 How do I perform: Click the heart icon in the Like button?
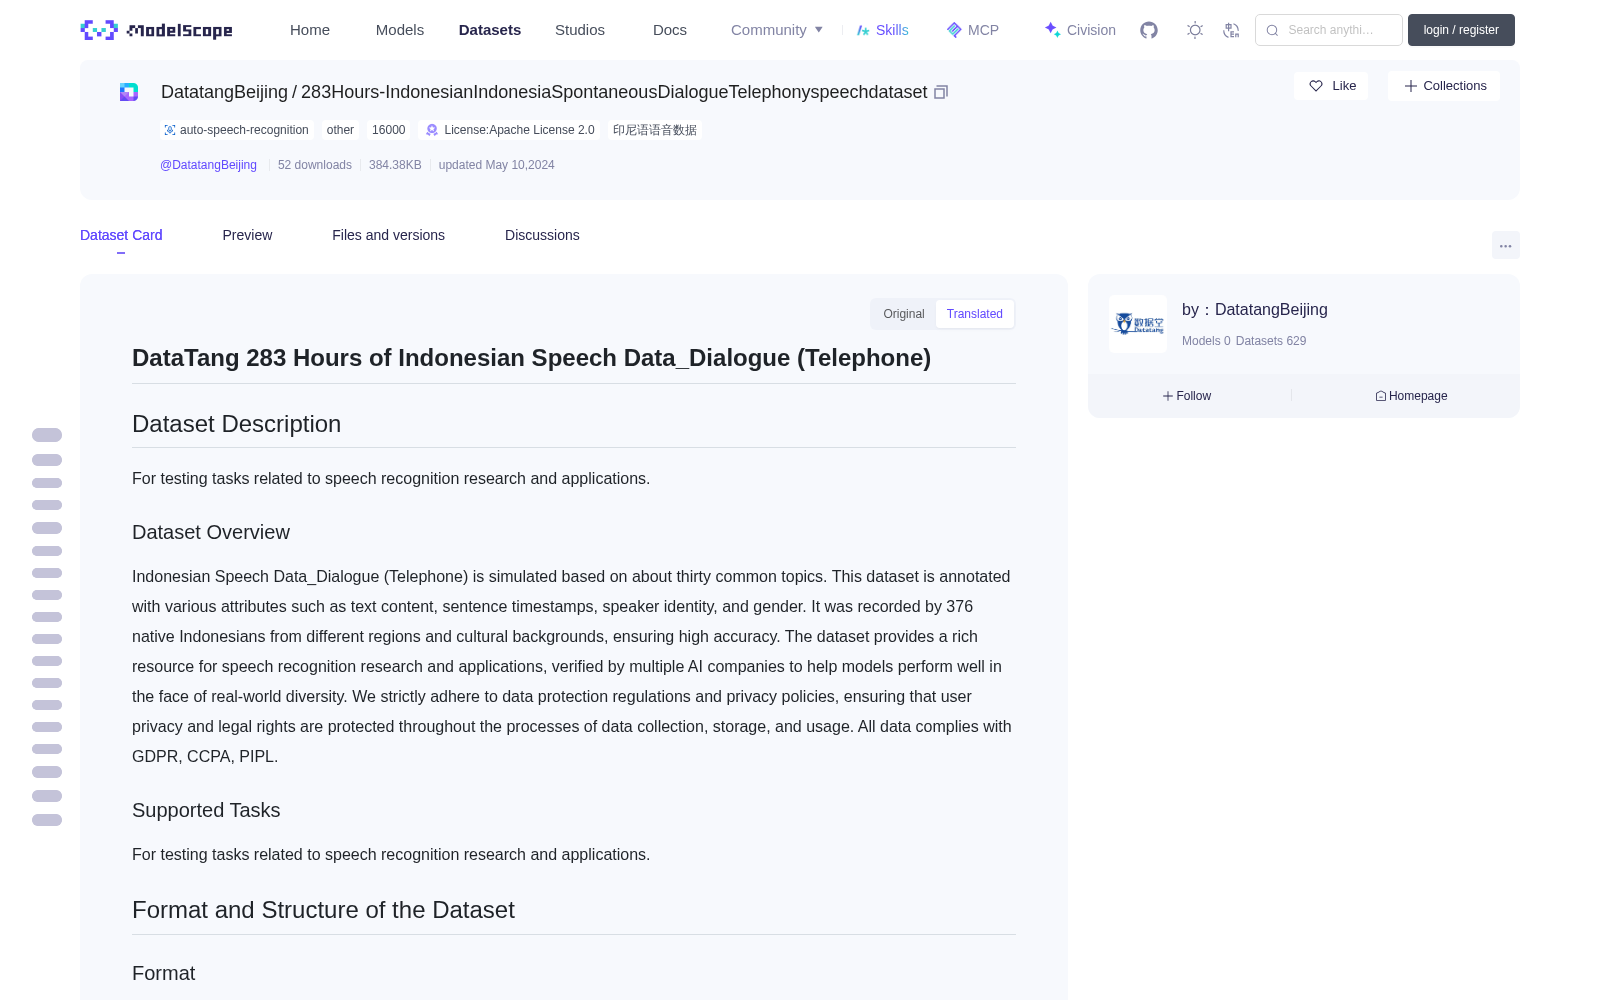point(1316,86)
